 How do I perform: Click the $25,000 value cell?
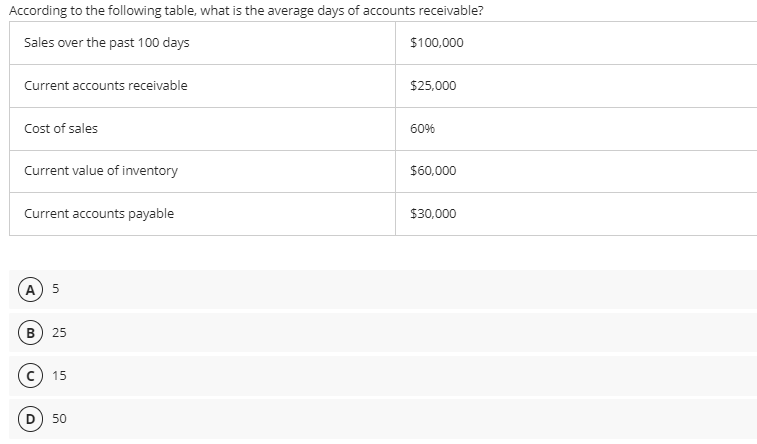pos(433,86)
